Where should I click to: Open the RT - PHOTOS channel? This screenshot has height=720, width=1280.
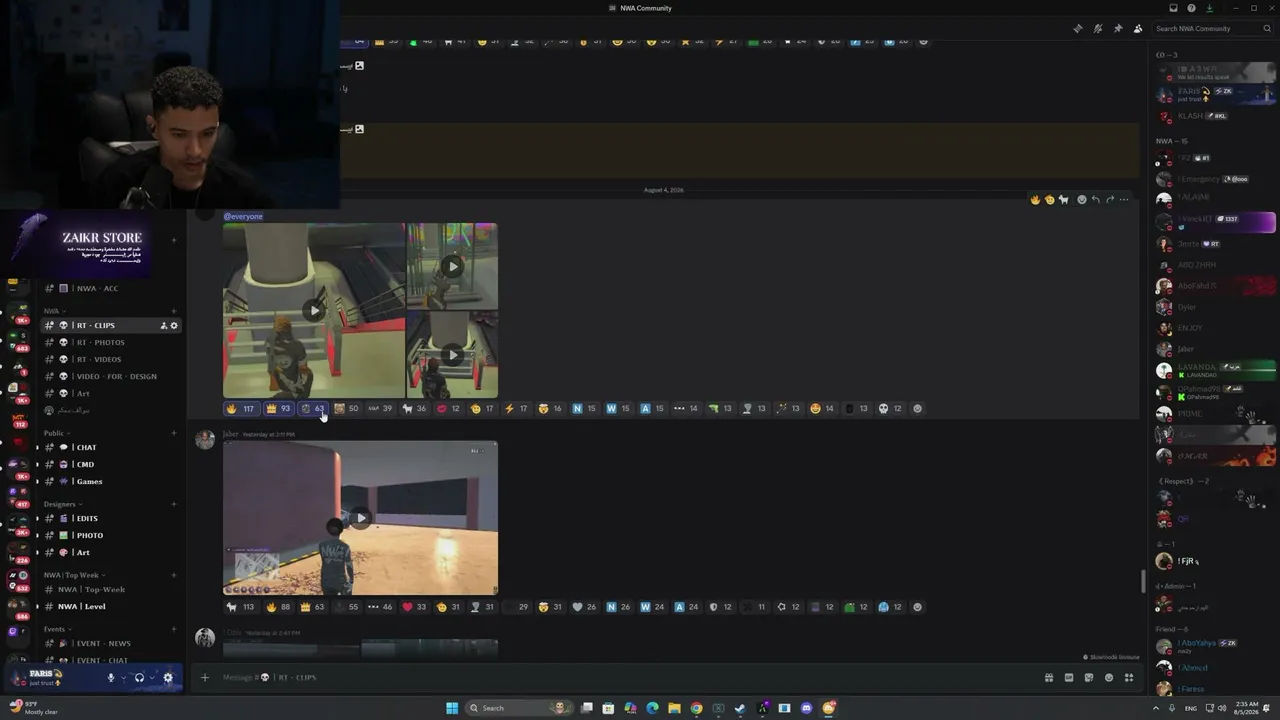(x=110, y=343)
